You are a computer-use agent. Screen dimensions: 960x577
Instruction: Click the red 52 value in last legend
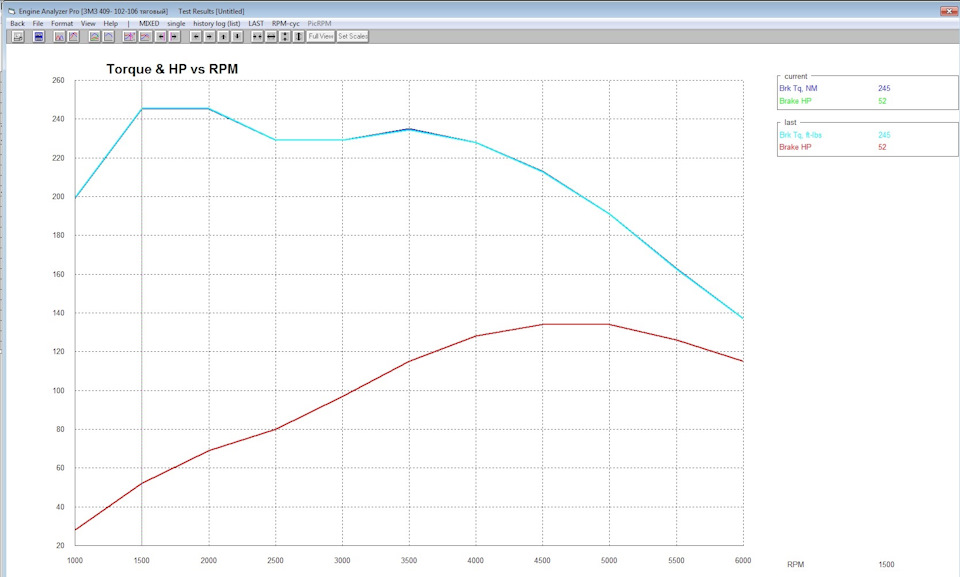pyautogui.click(x=882, y=147)
